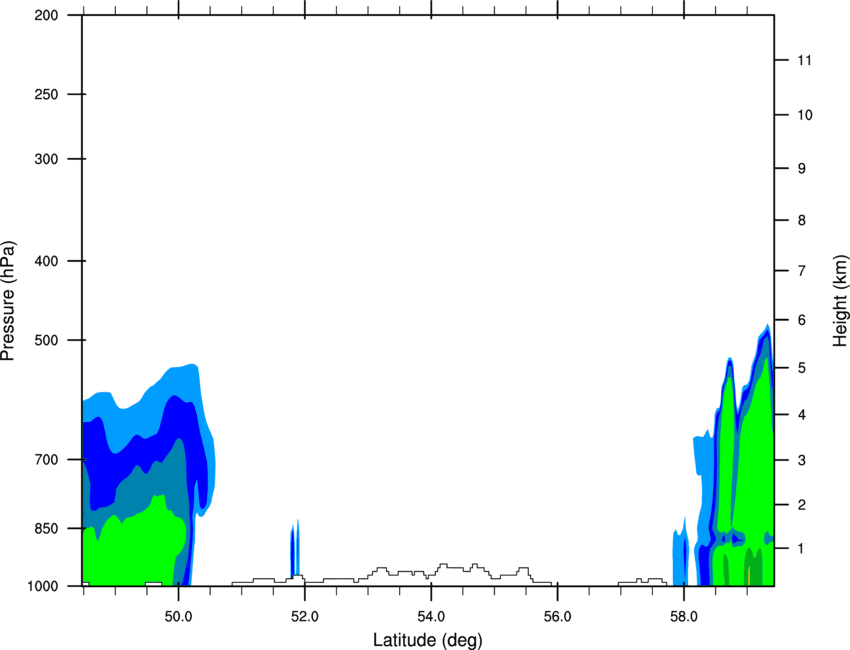
Task: Click the 5 km height label
Action: point(802,368)
